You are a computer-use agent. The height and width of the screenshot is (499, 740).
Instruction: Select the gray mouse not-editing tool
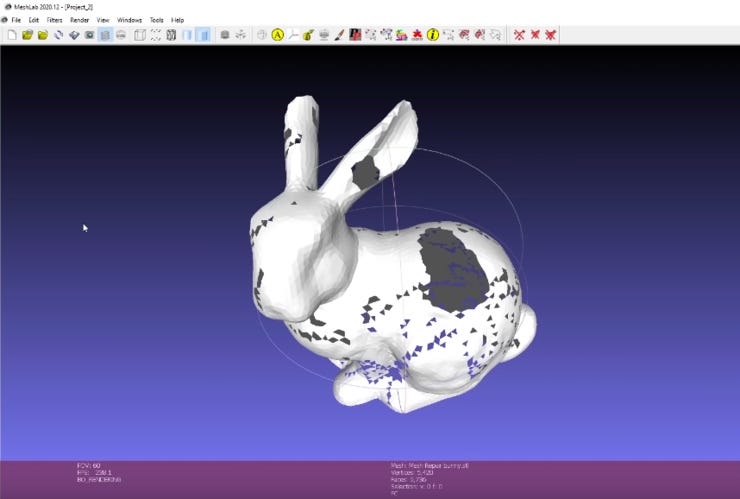[x=262, y=34]
